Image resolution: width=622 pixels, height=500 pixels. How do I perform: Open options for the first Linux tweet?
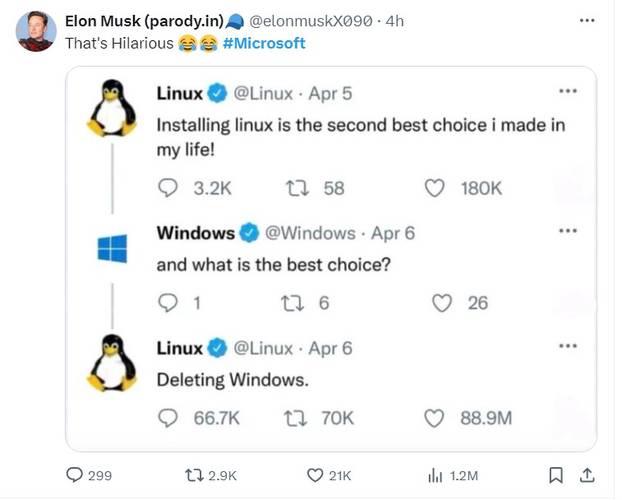(567, 92)
